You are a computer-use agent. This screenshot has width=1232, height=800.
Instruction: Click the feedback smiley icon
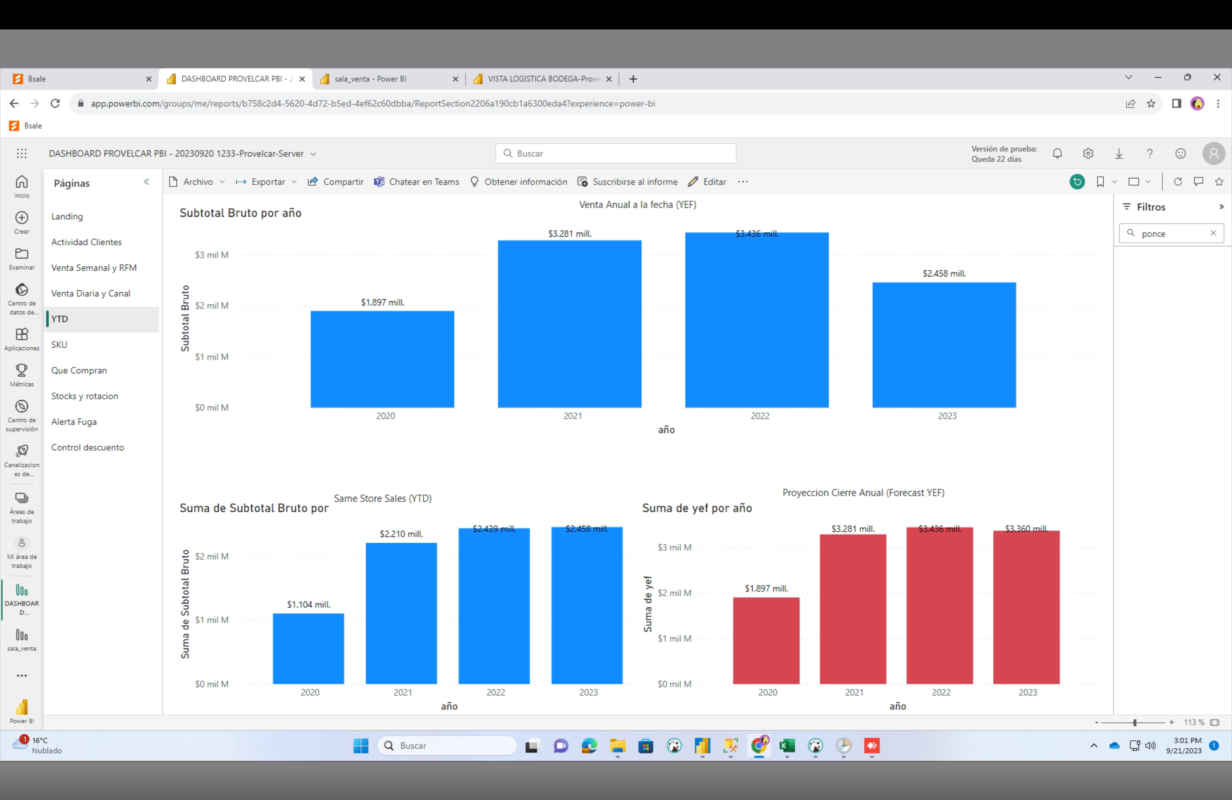point(1181,154)
